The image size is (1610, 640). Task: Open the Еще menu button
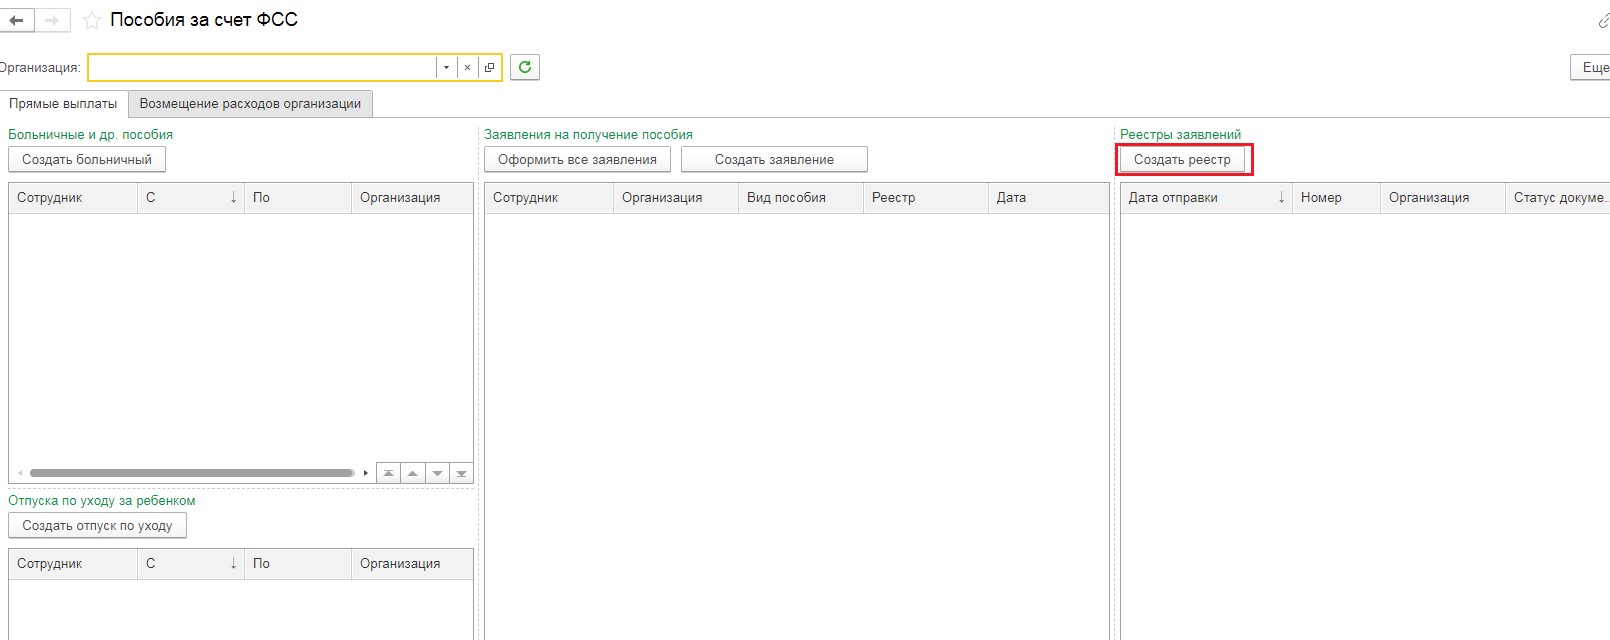coord(1591,67)
